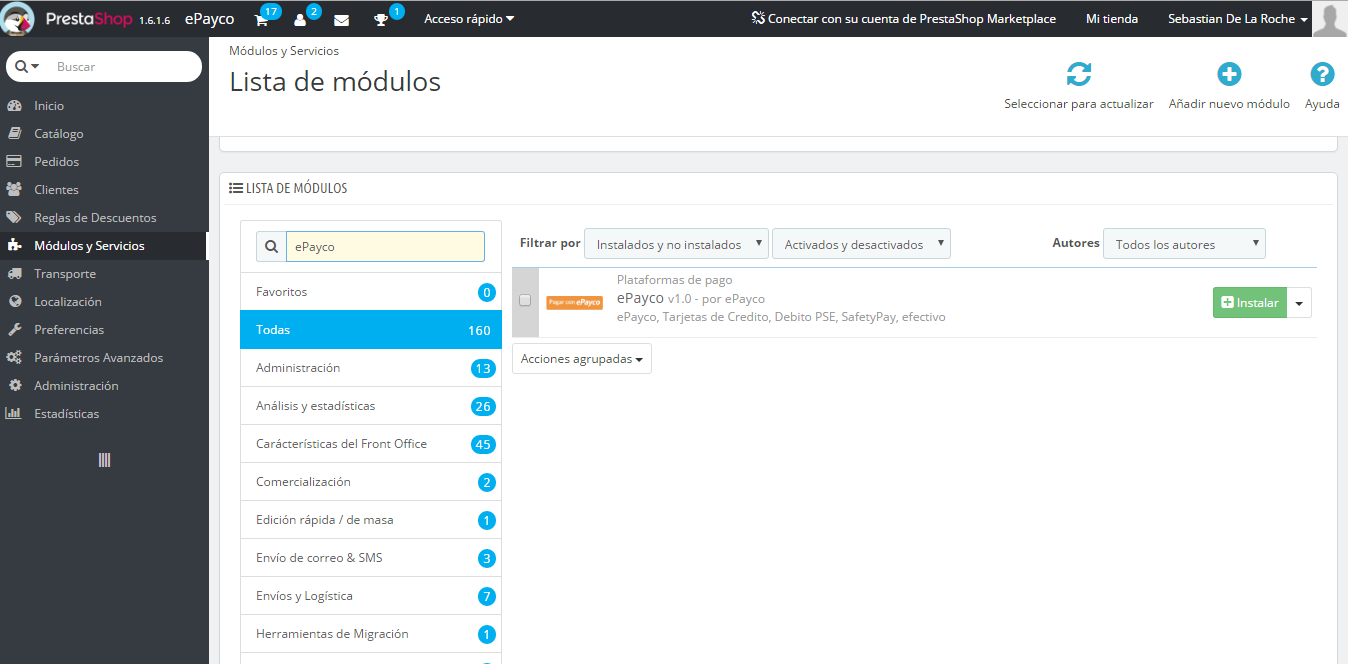
Task: Collapse the sidebar menu with bars icon
Action: (104, 460)
